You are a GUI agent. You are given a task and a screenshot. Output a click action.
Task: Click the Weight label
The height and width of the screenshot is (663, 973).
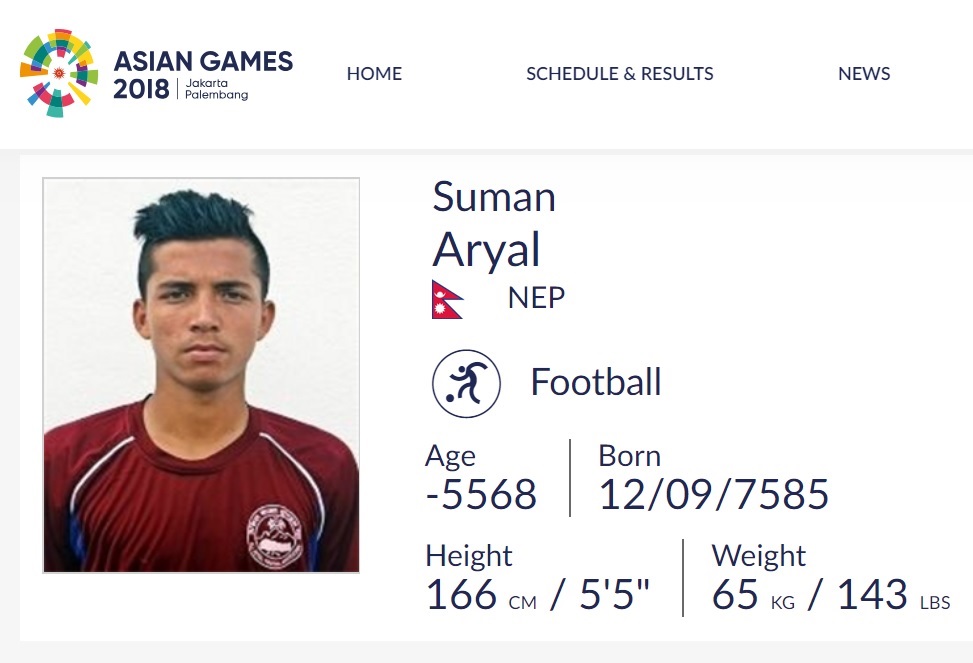tap(758, 556)
